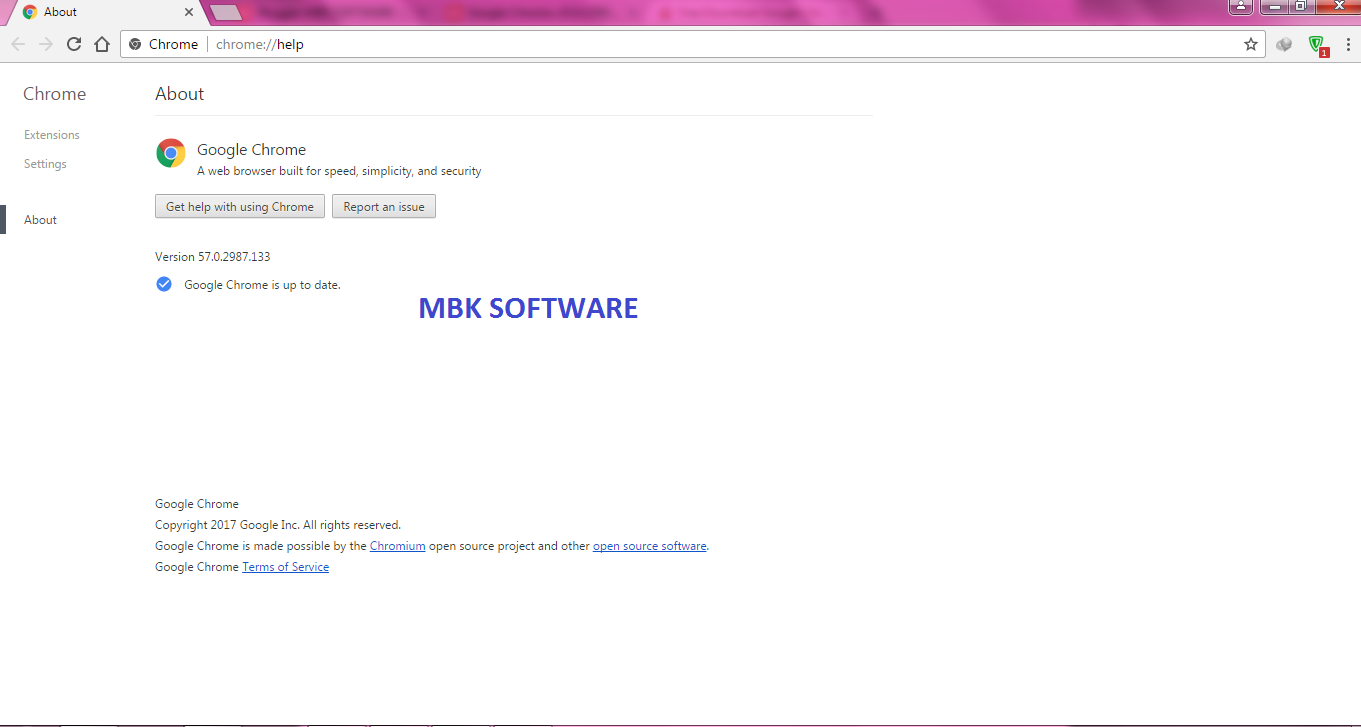Open Settings in the sidebar

[x=45, y=164]
